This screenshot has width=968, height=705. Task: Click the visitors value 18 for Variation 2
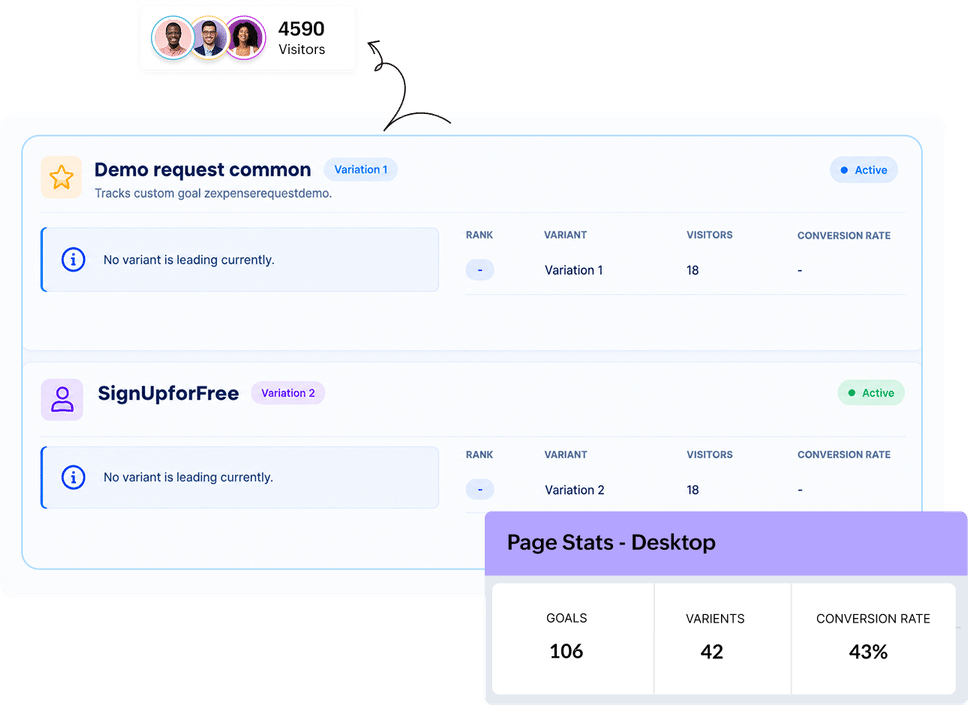coord(693,490)
